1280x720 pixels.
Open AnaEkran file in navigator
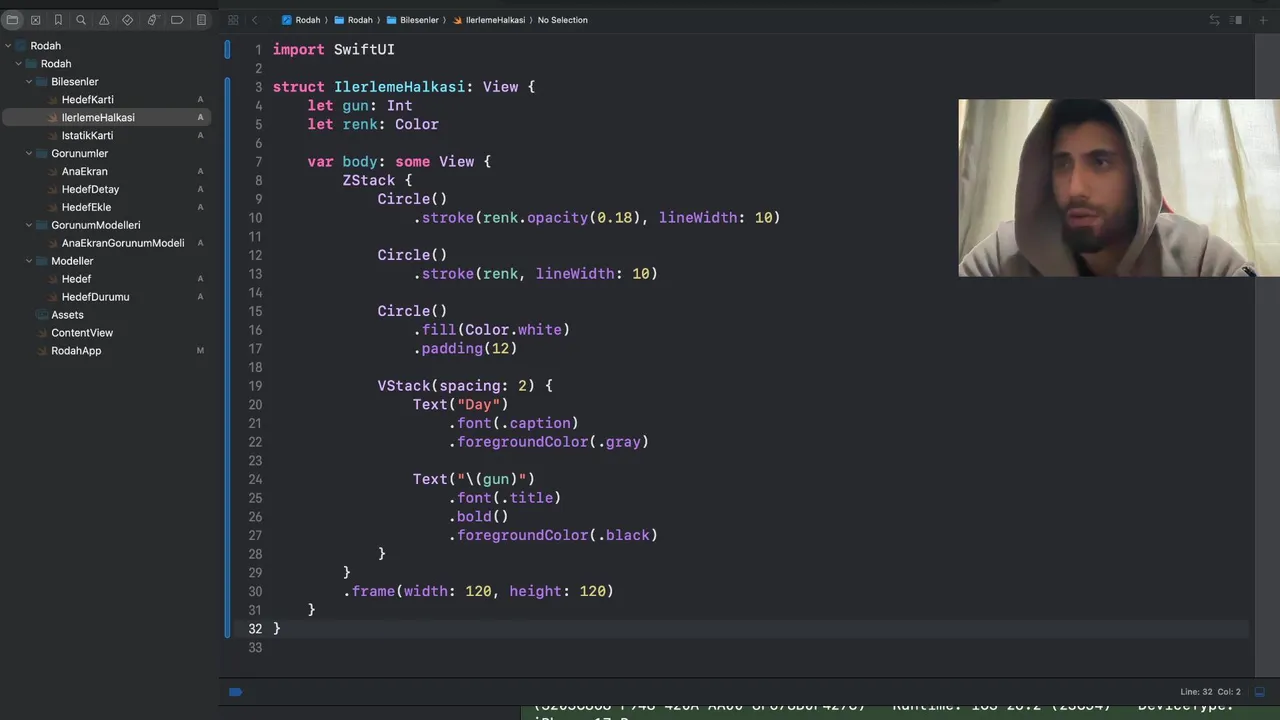click(x=84, y=172)
